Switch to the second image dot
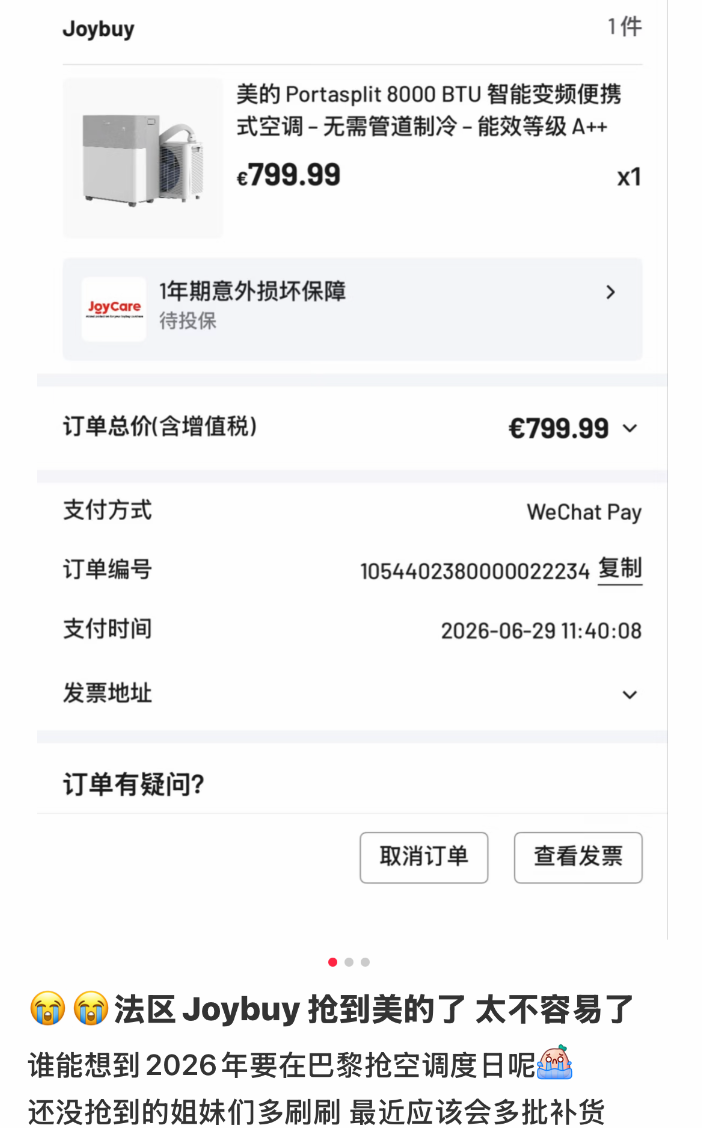 pos(349,963)
